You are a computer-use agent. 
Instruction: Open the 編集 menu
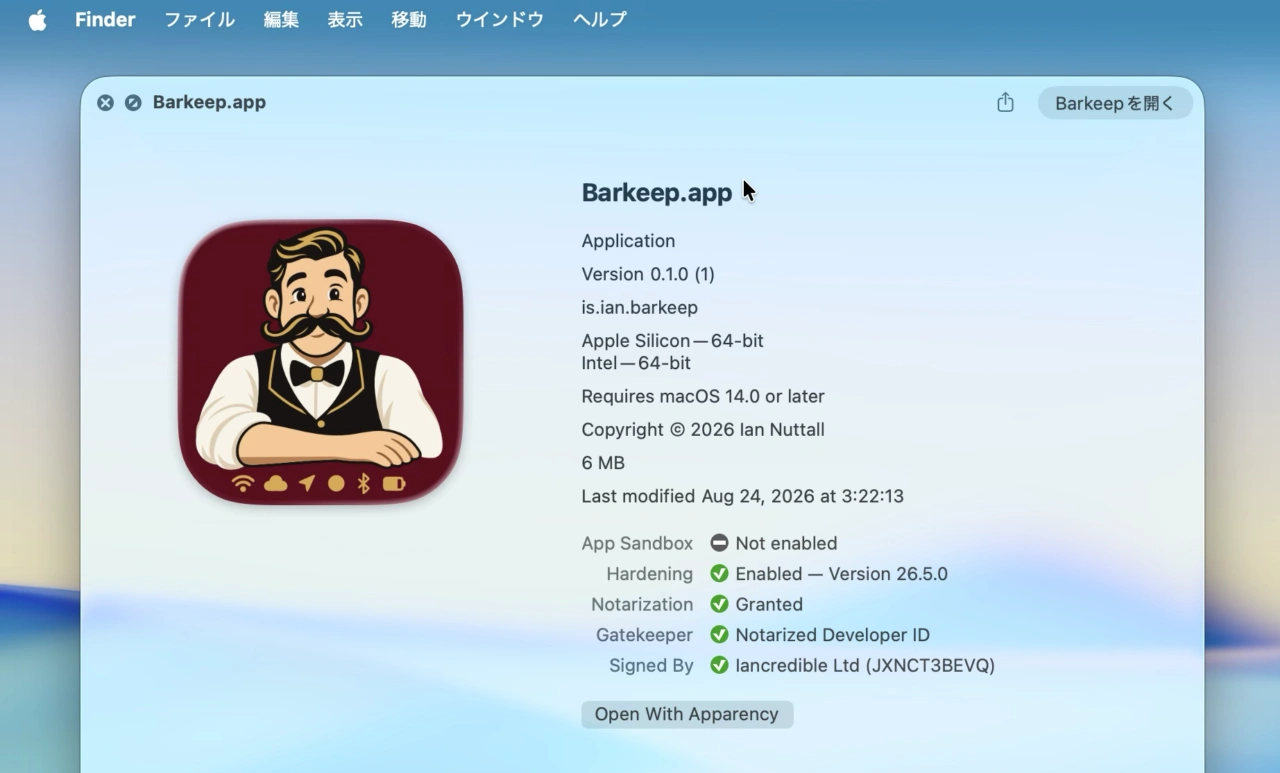coord(281,19)
